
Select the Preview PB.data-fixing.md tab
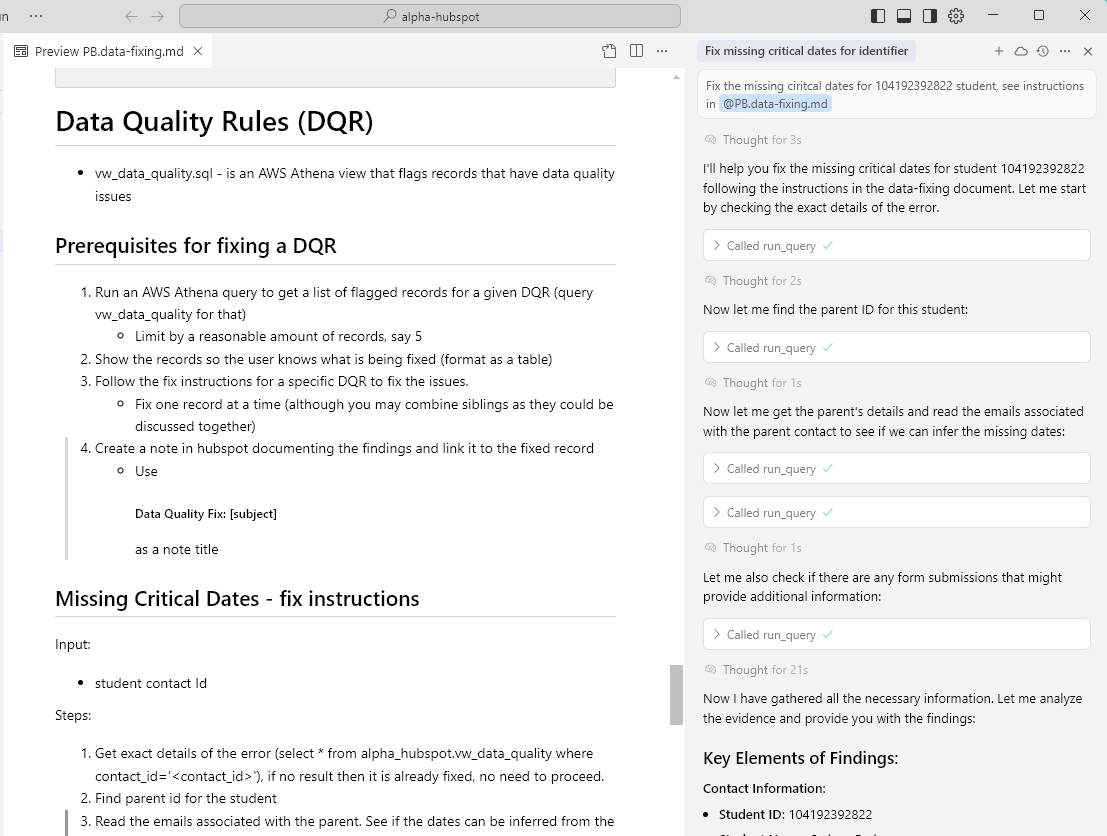[x=109, y=51]
